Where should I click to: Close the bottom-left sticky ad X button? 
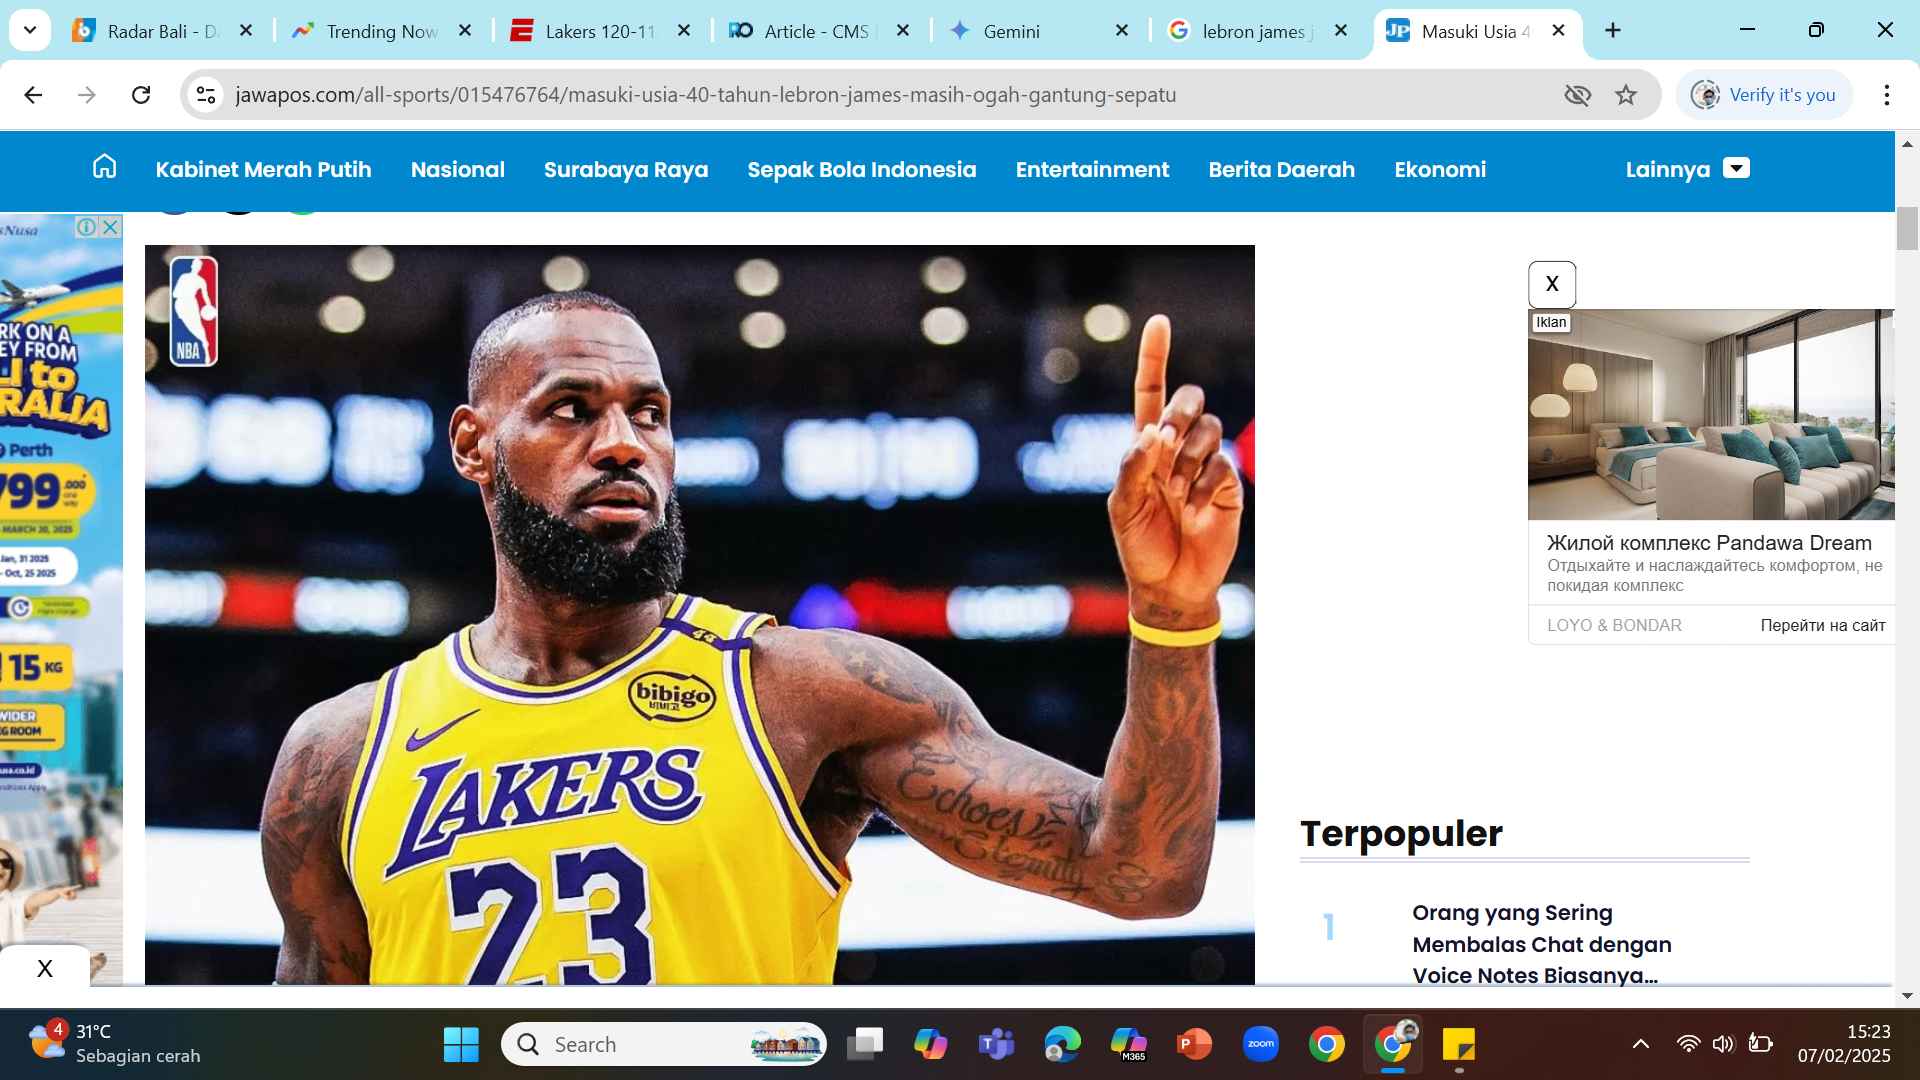pos(45,968)
